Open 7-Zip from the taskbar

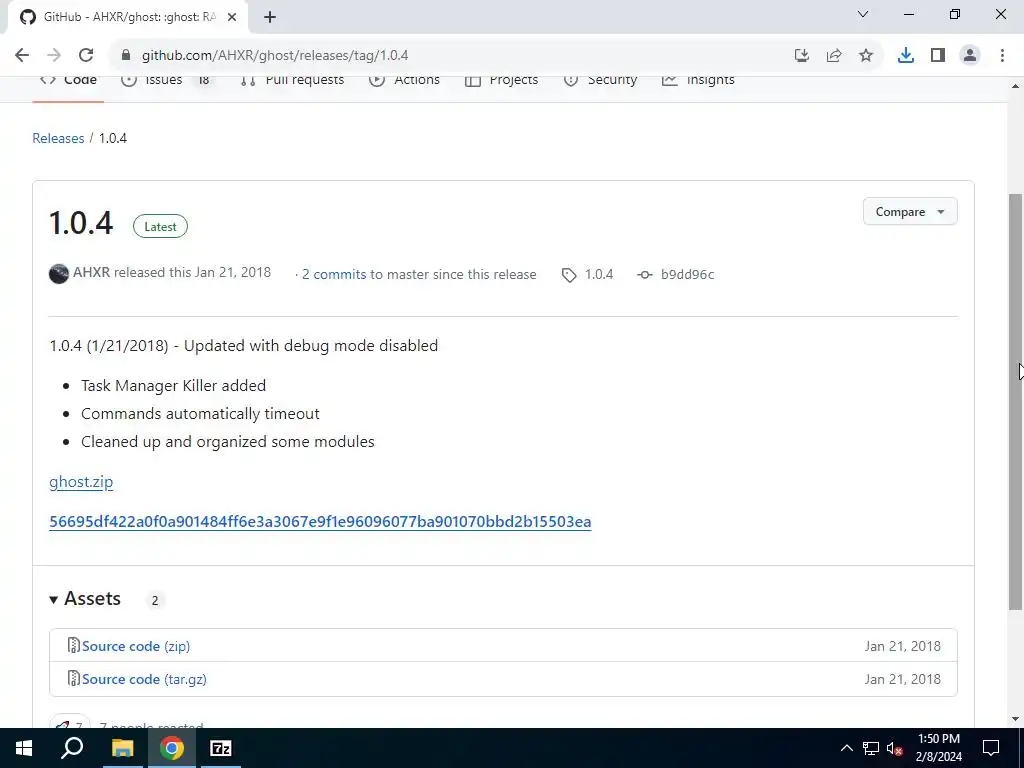tap(221, 748)
